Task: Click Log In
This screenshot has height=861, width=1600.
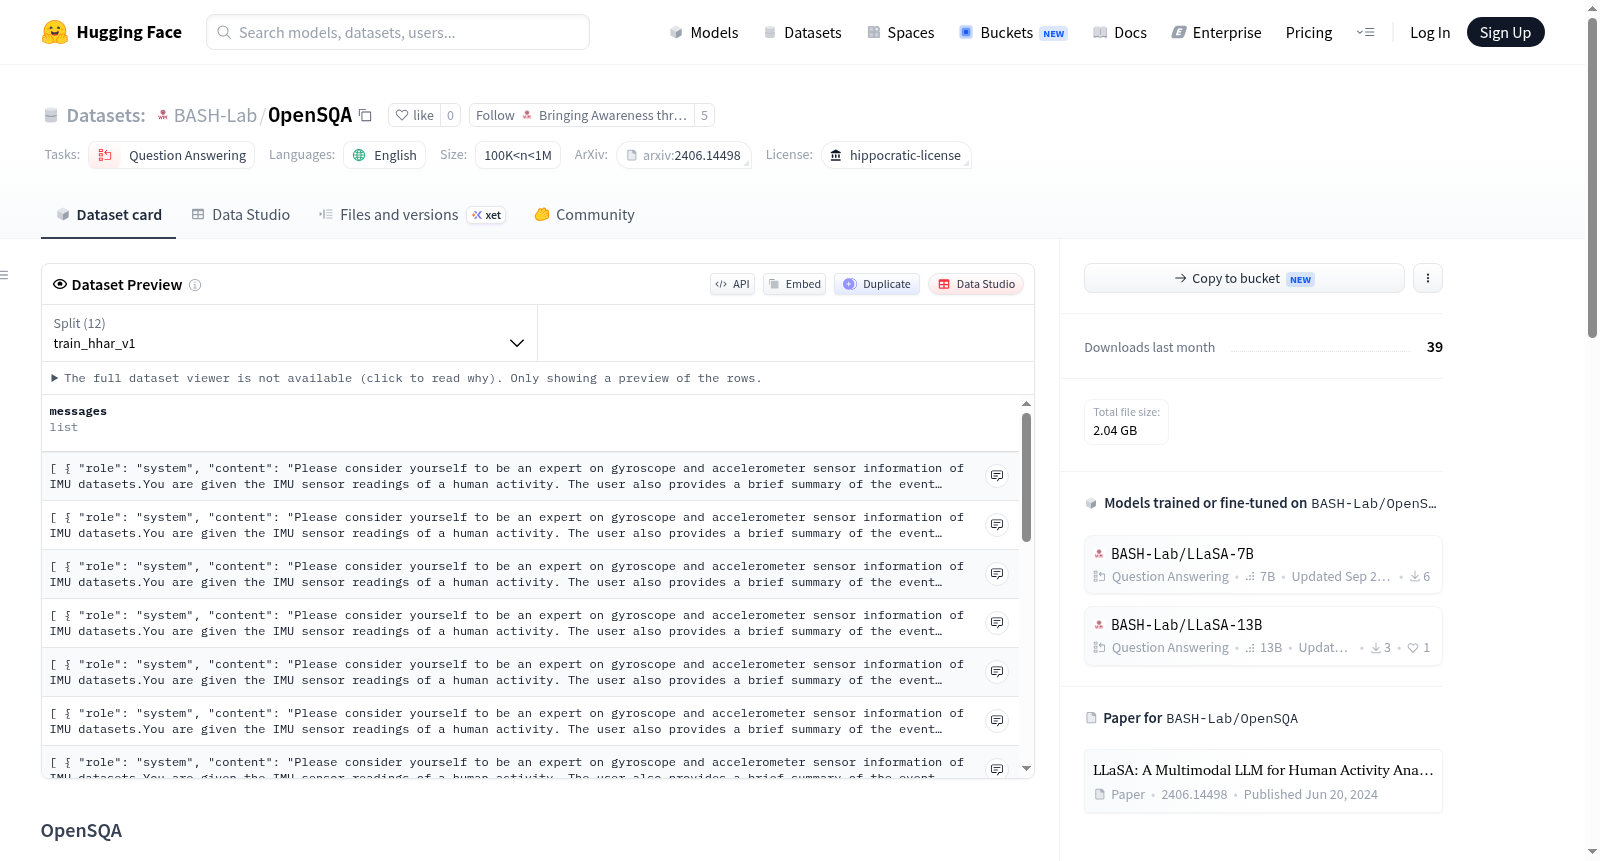Action: pyautogui.click(x=1429, y=33)
